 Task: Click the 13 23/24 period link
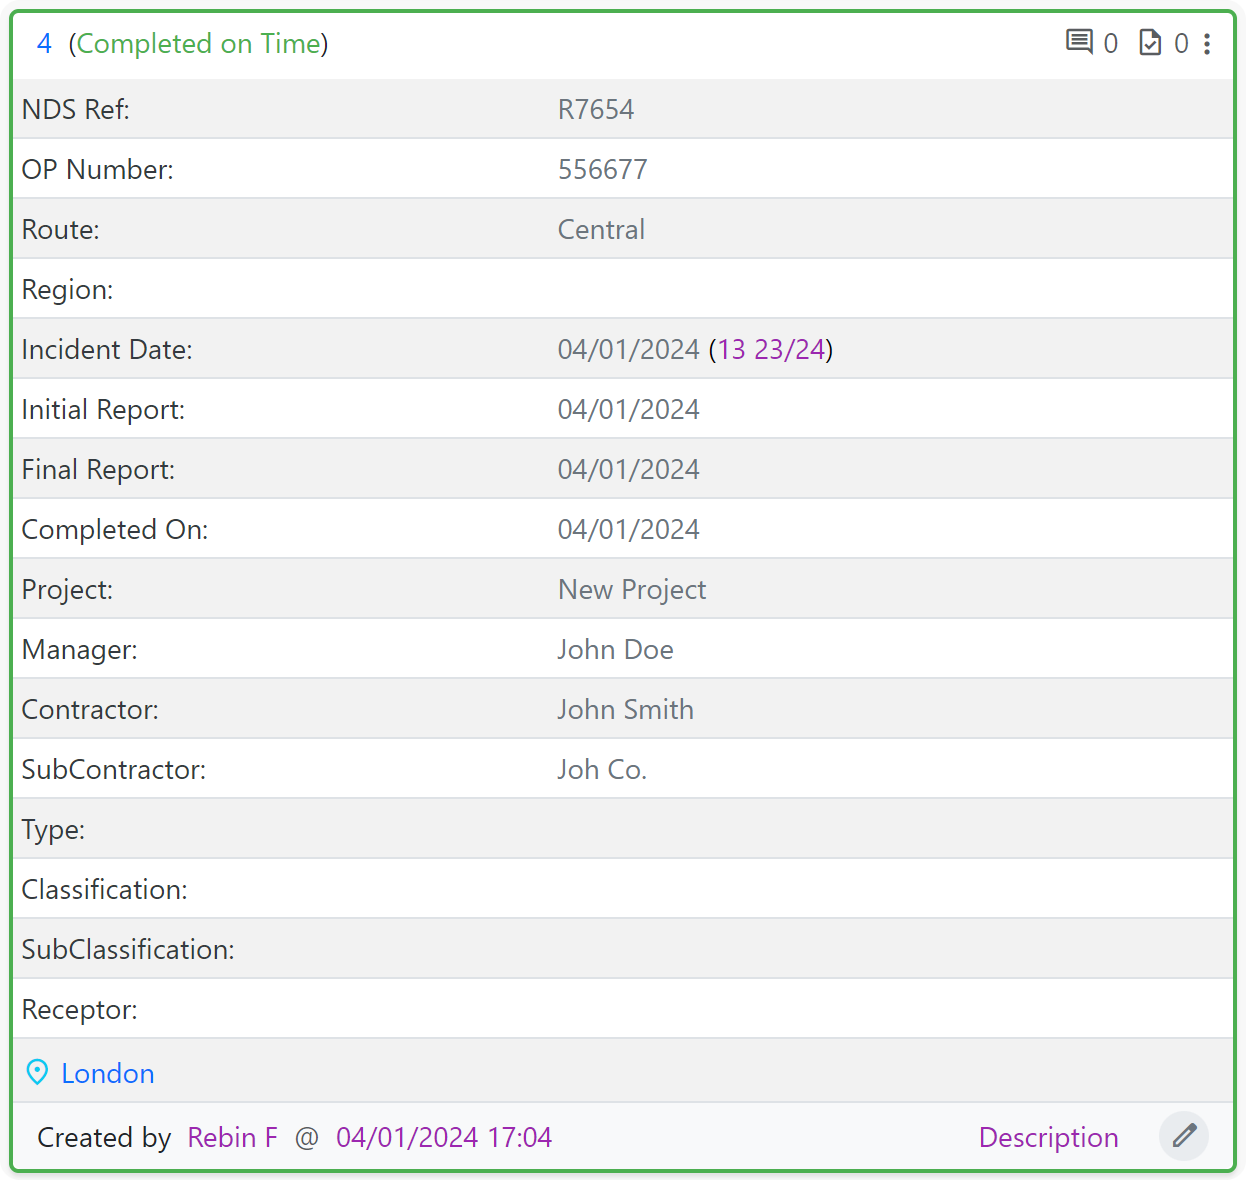(771, 349)
